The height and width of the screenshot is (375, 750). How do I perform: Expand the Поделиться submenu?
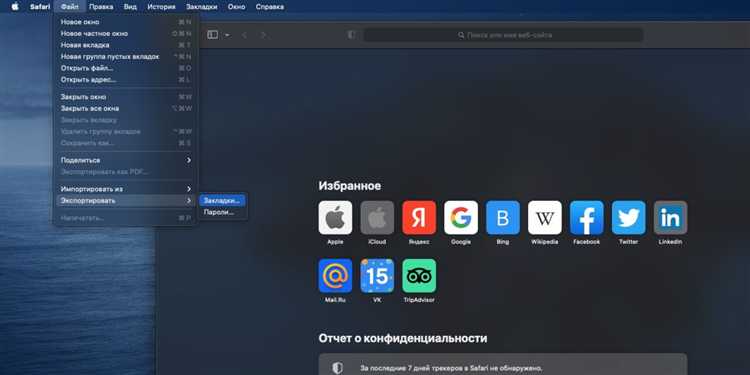pos(126,160)
